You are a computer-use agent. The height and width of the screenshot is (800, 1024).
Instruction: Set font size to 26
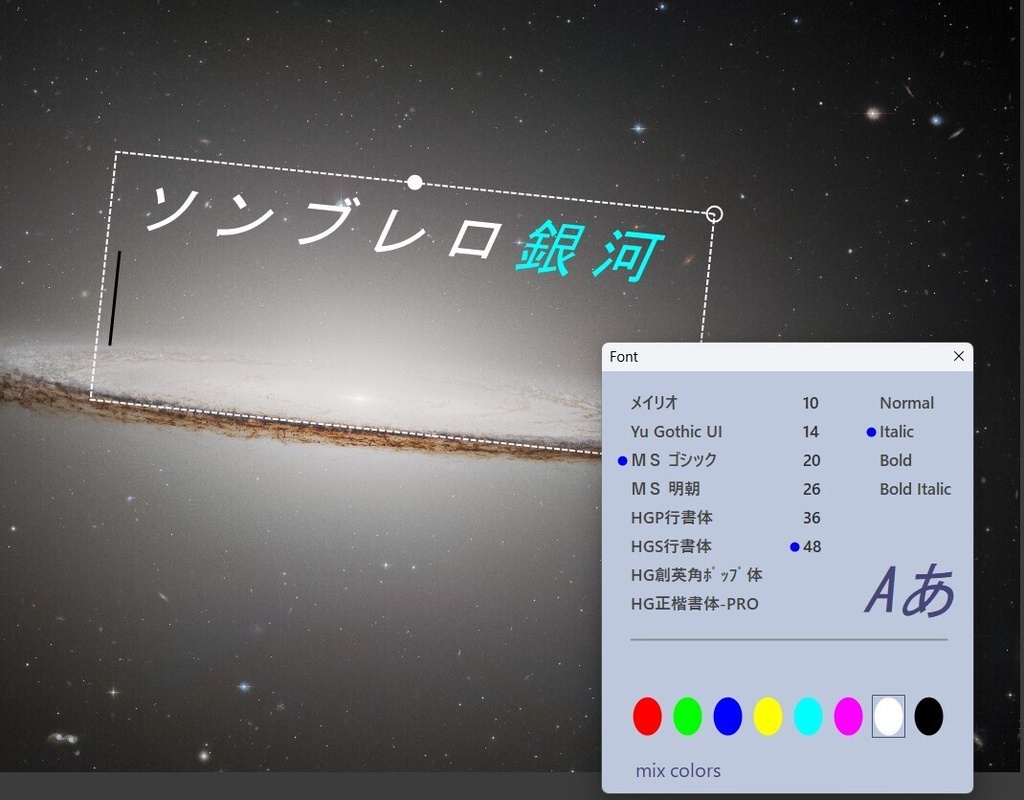click(811, 489)
